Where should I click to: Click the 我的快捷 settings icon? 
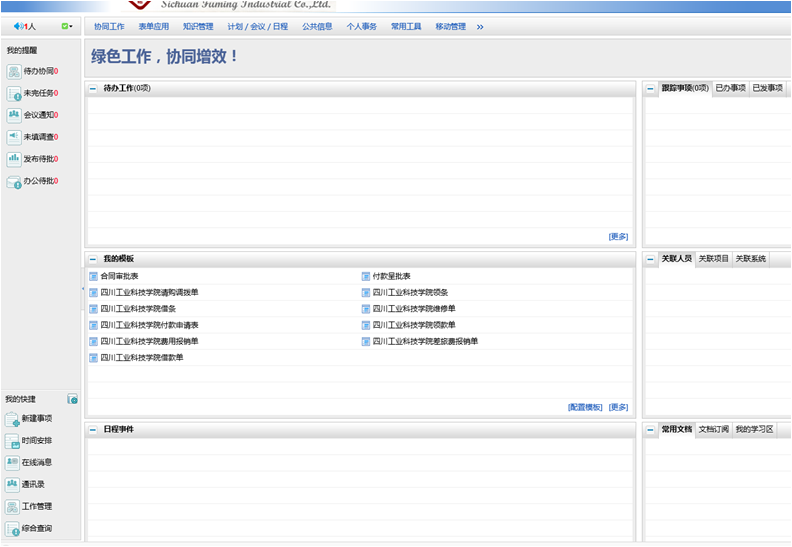[72, 399]
